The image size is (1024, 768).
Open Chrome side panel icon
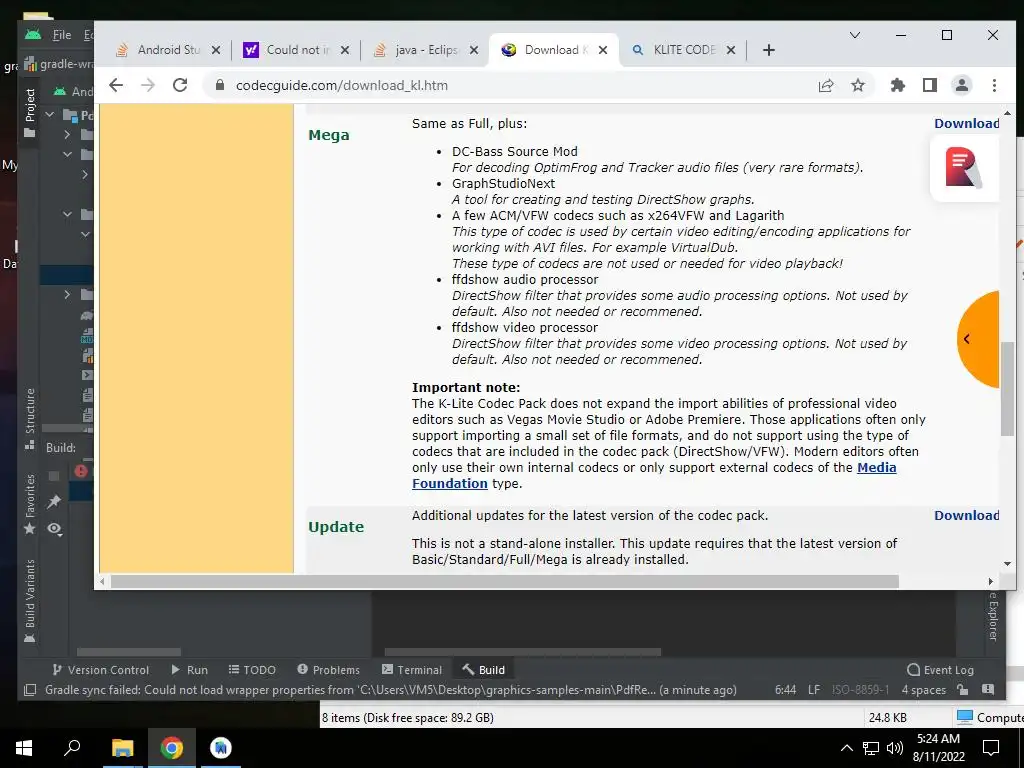pyautogui.click(x=930, y=85)
